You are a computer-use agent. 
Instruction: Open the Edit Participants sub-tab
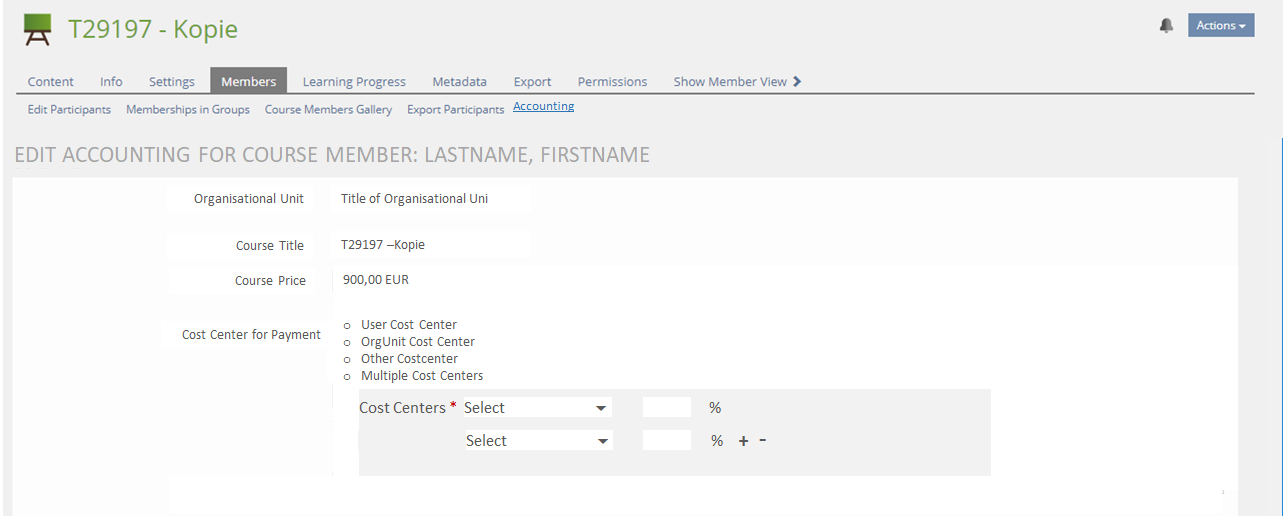pos(69,110)
